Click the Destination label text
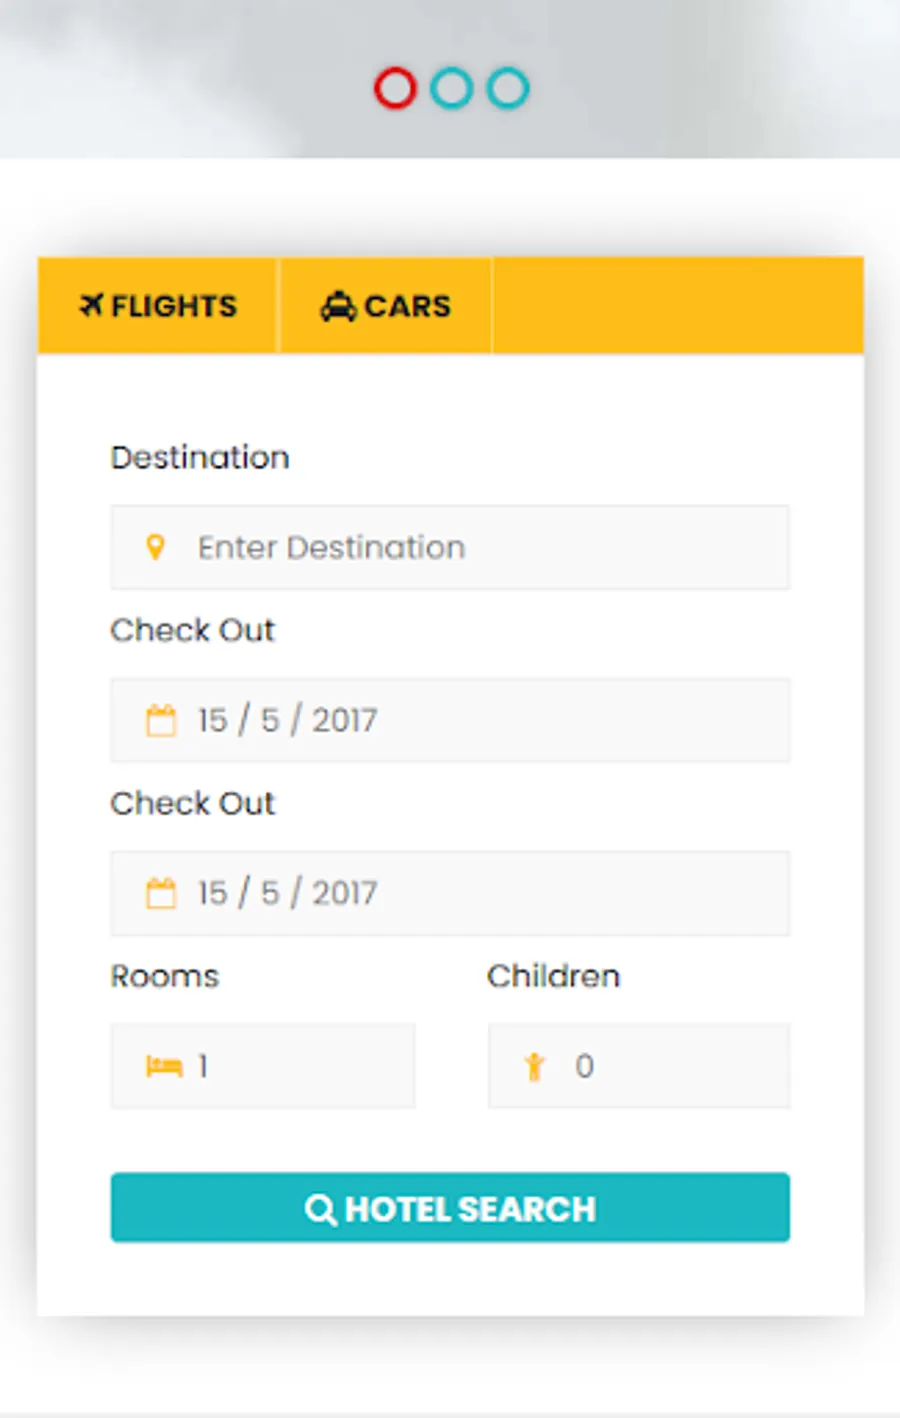 (x=200, y=457)
